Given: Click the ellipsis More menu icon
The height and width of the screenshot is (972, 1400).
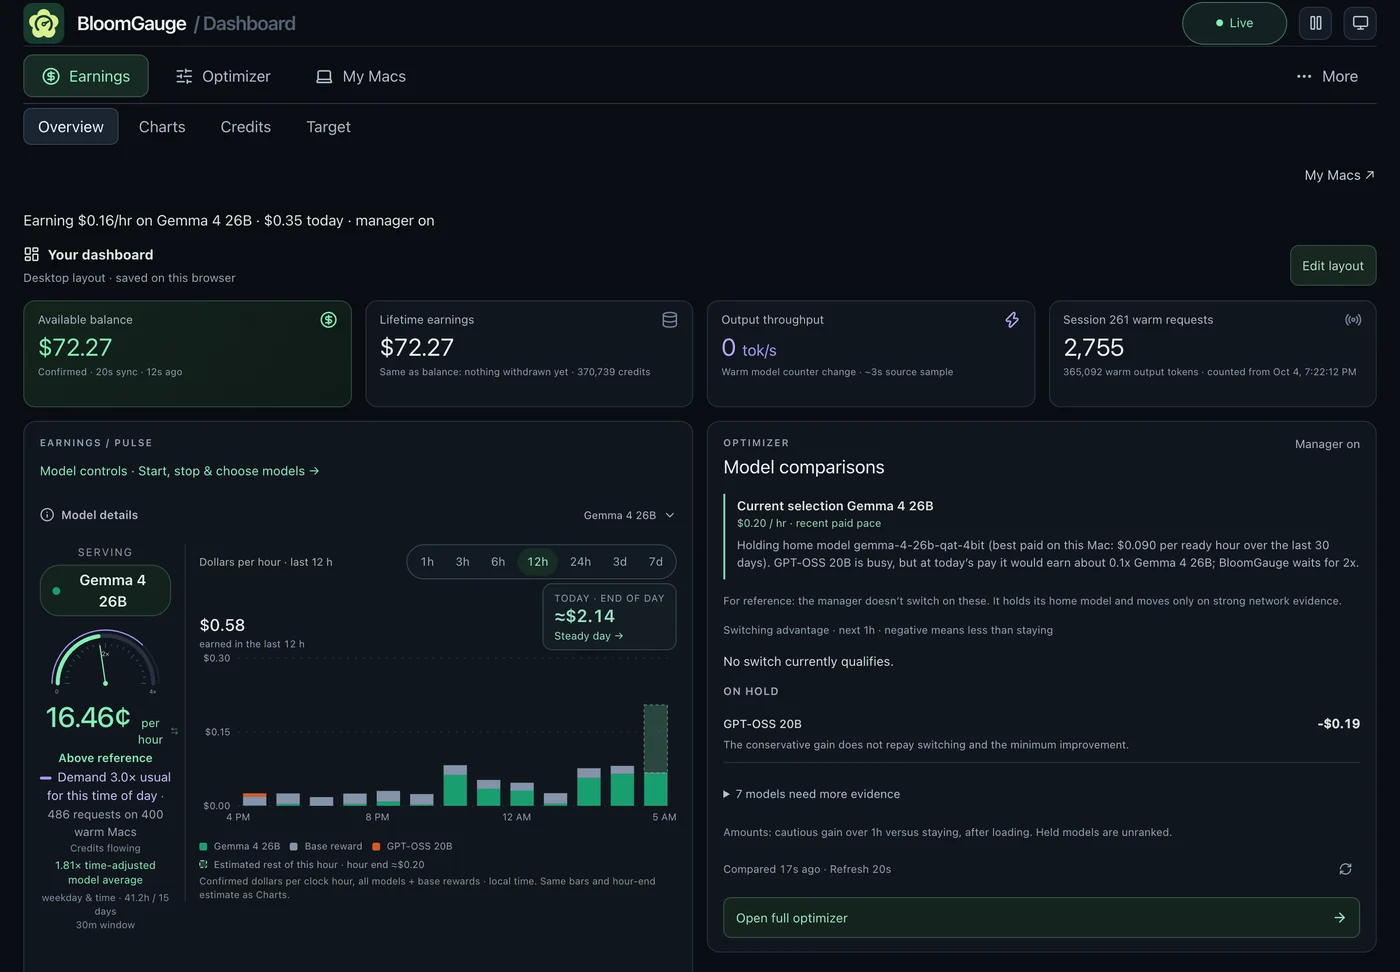Looking at the screenshot, I should [x=1304, y=76].
